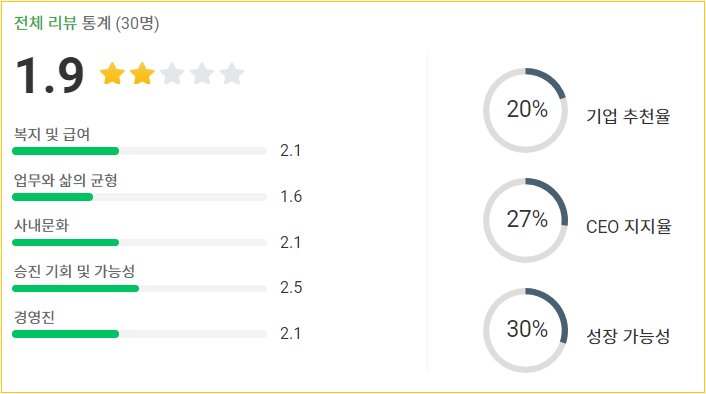Click the 승진 기회 및 가능성 rating bar
The height and width of the screenshot is (394, 706).
click(x=140, y=288)
